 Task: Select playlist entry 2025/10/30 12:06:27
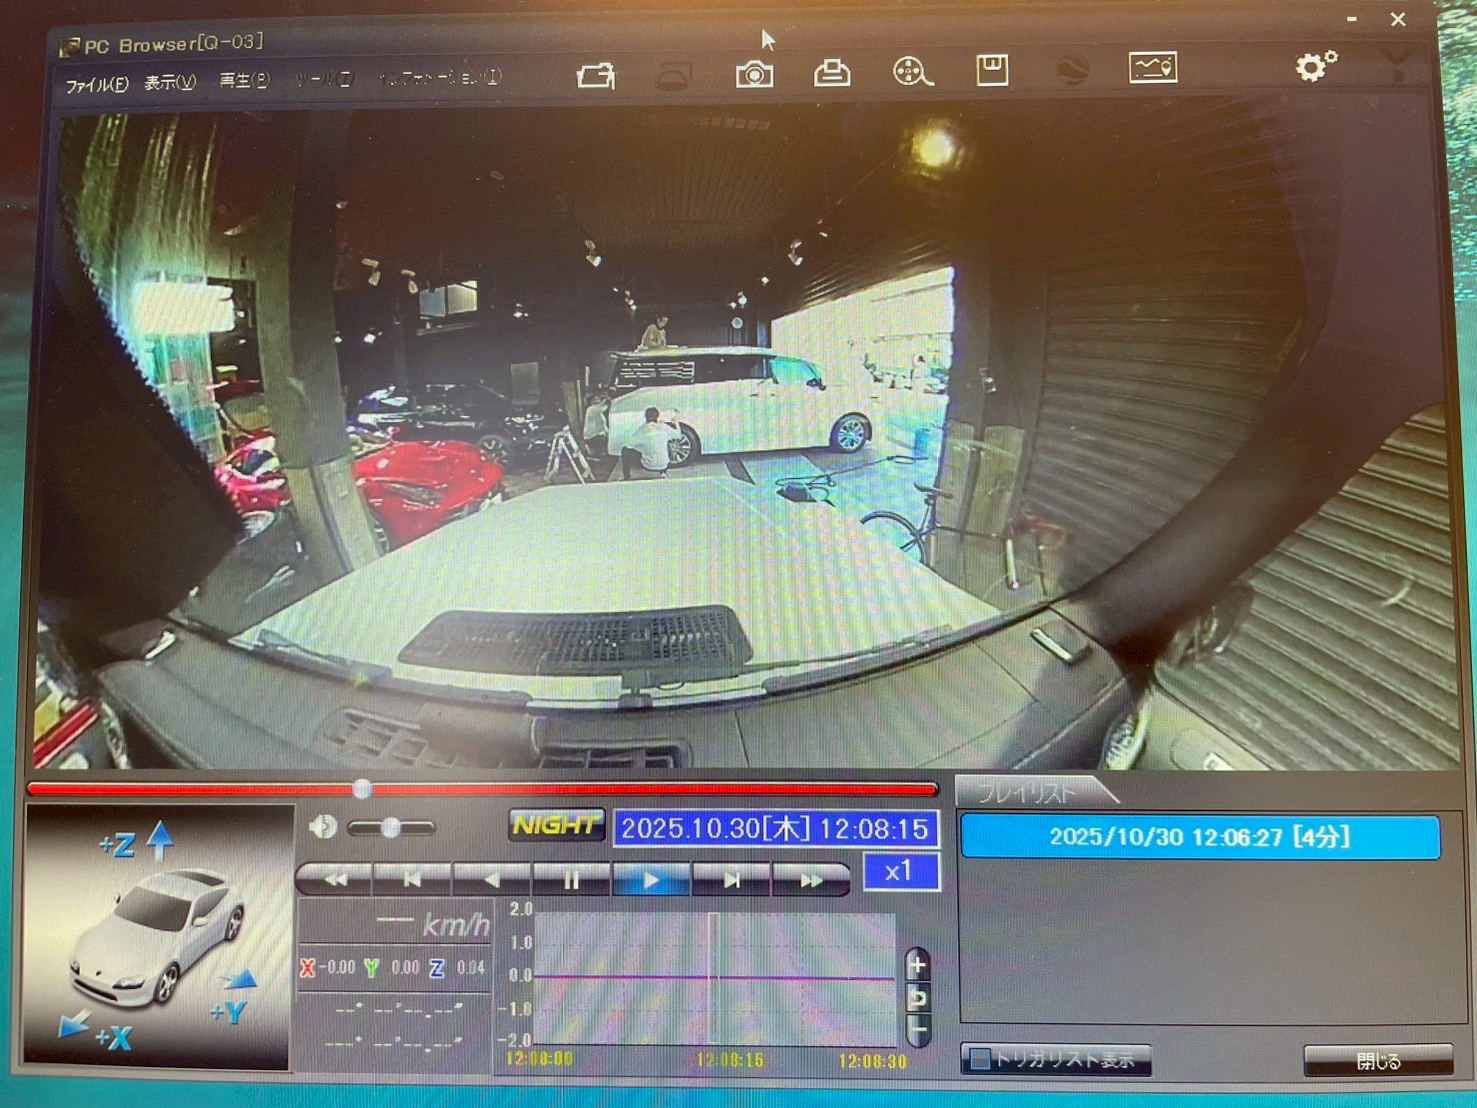point(1199,837)
